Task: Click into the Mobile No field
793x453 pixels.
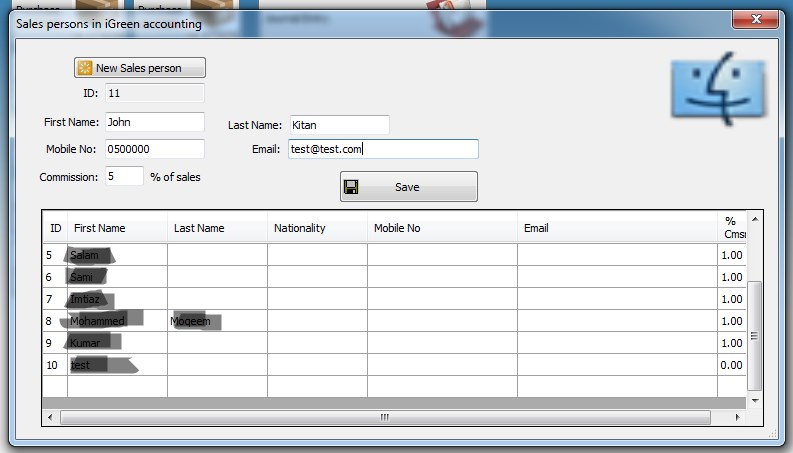Action: (155, 149)
